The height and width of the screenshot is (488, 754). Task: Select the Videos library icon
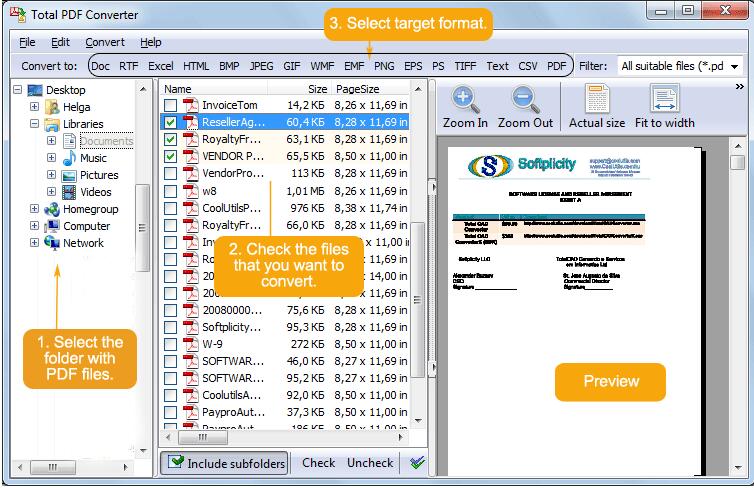69,192
